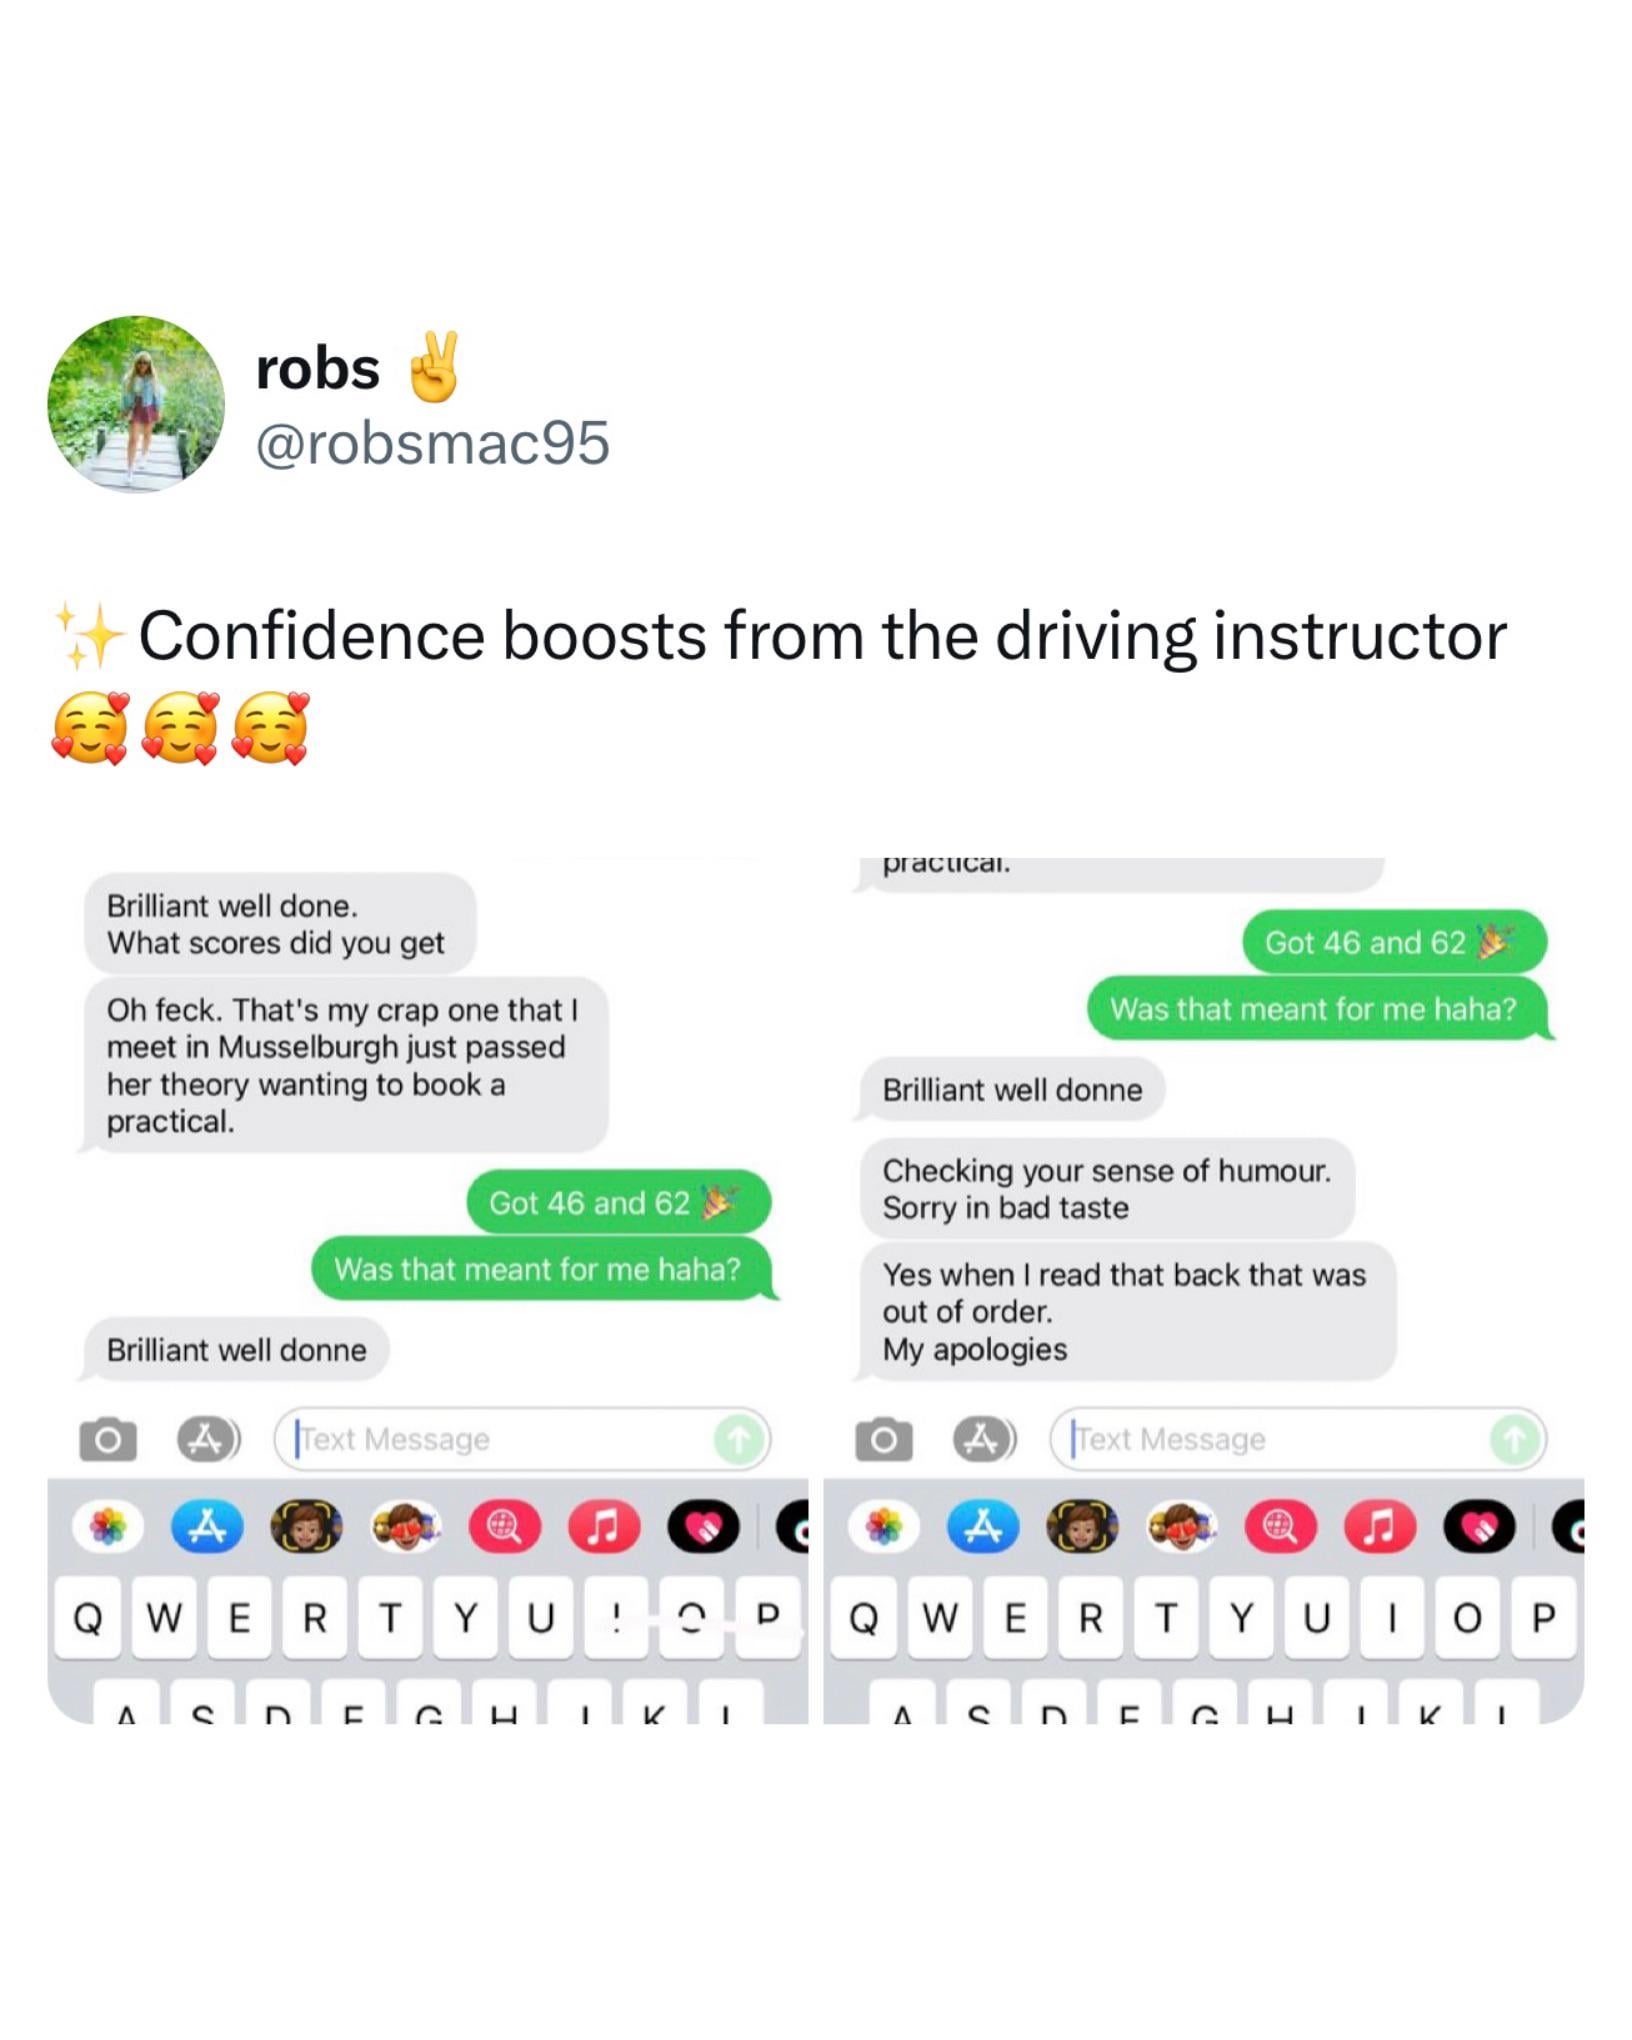This screenshot has height=2040, width=1632.
Task: Click the left Text Message input field
Action: pyautogui.click(x=522, y=1439)
